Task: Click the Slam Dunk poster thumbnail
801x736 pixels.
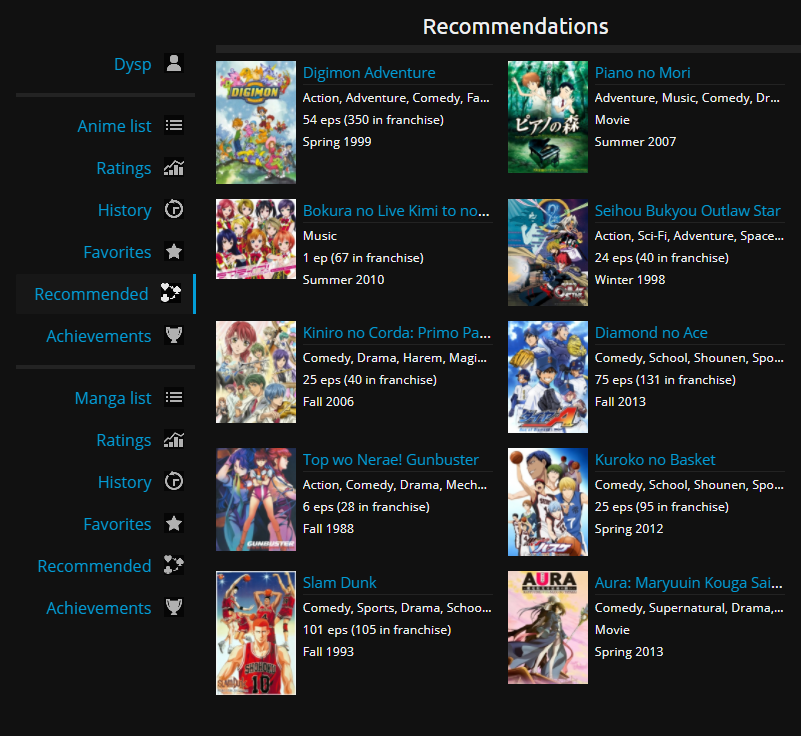Action: tap(256, 633)
